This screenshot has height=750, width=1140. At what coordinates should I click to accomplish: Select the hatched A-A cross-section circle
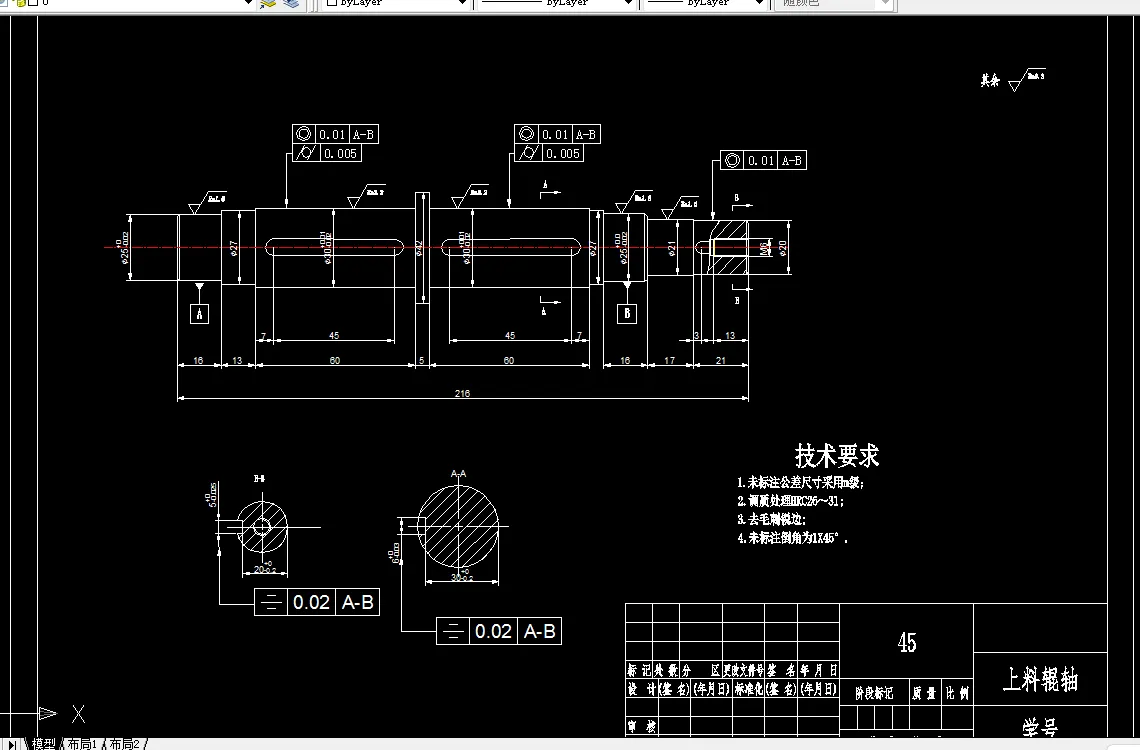(459, 527)
